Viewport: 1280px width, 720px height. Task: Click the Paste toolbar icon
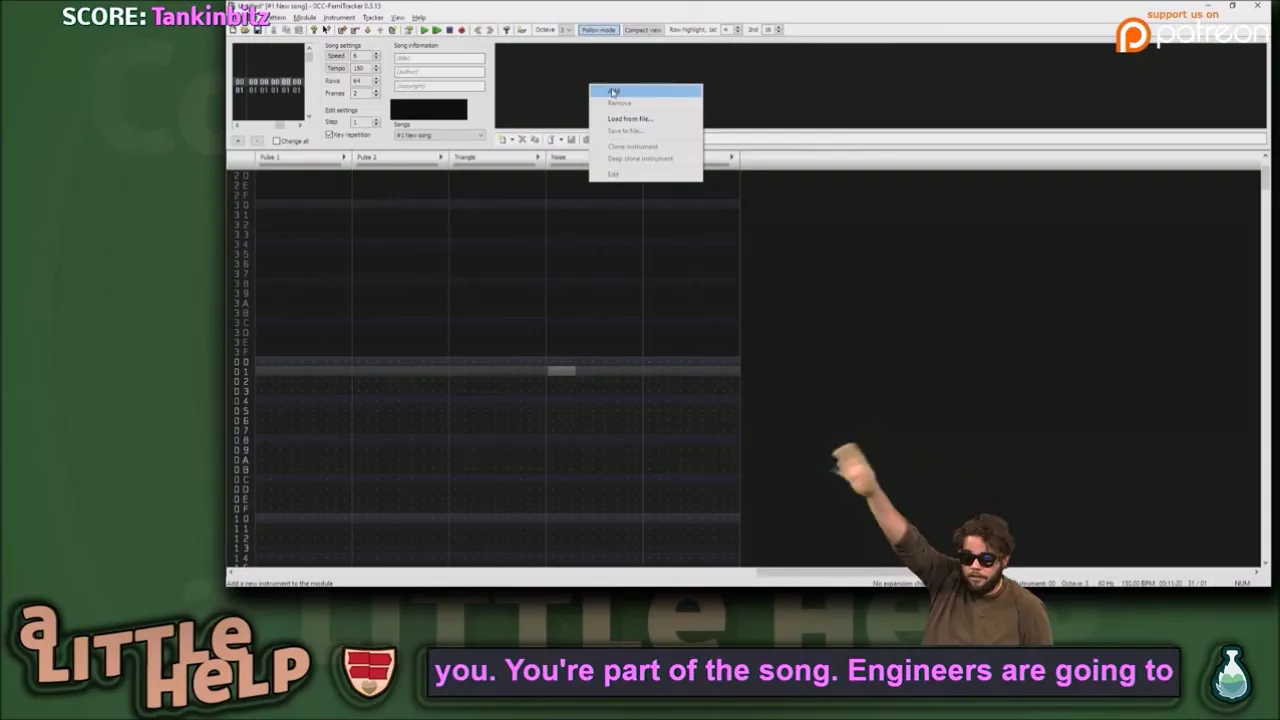(298, 30)
